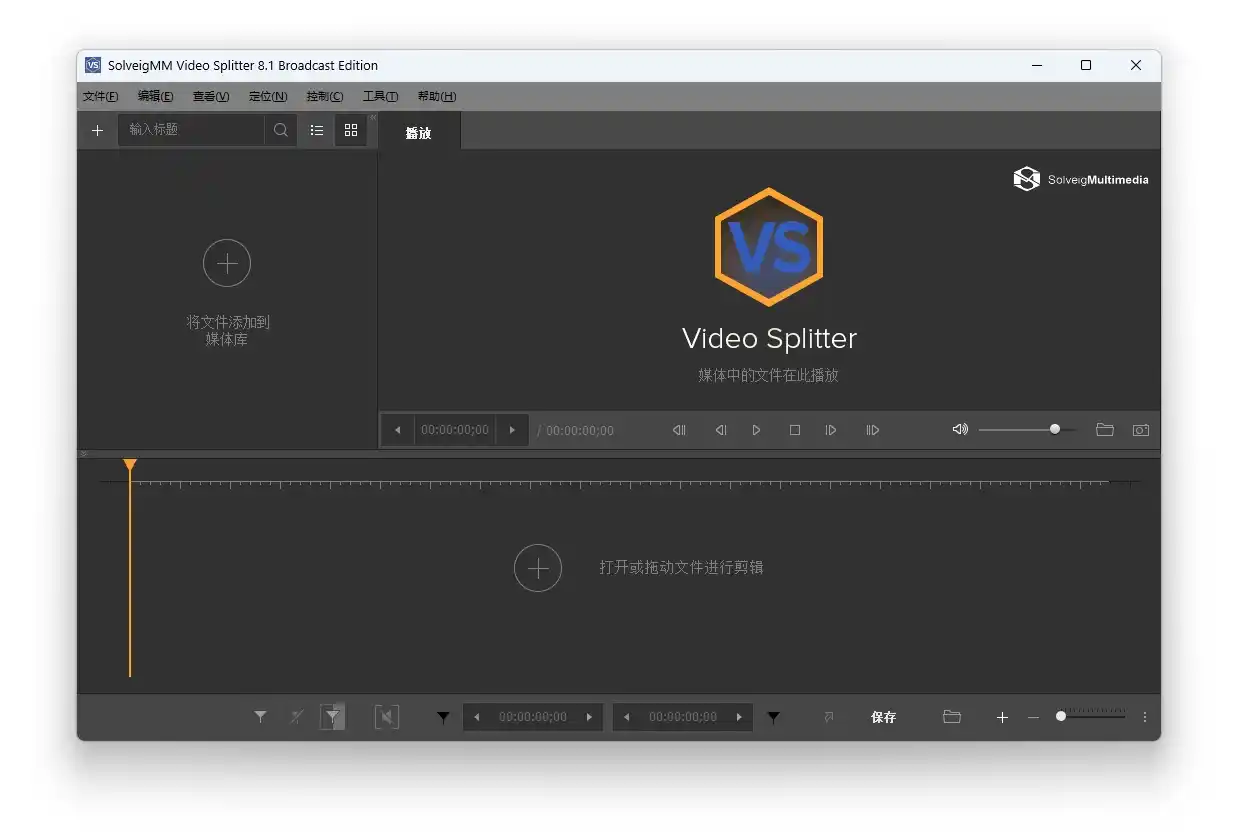Open the 帮助(H) menu

pyautogui.click(x=437, y=97)
